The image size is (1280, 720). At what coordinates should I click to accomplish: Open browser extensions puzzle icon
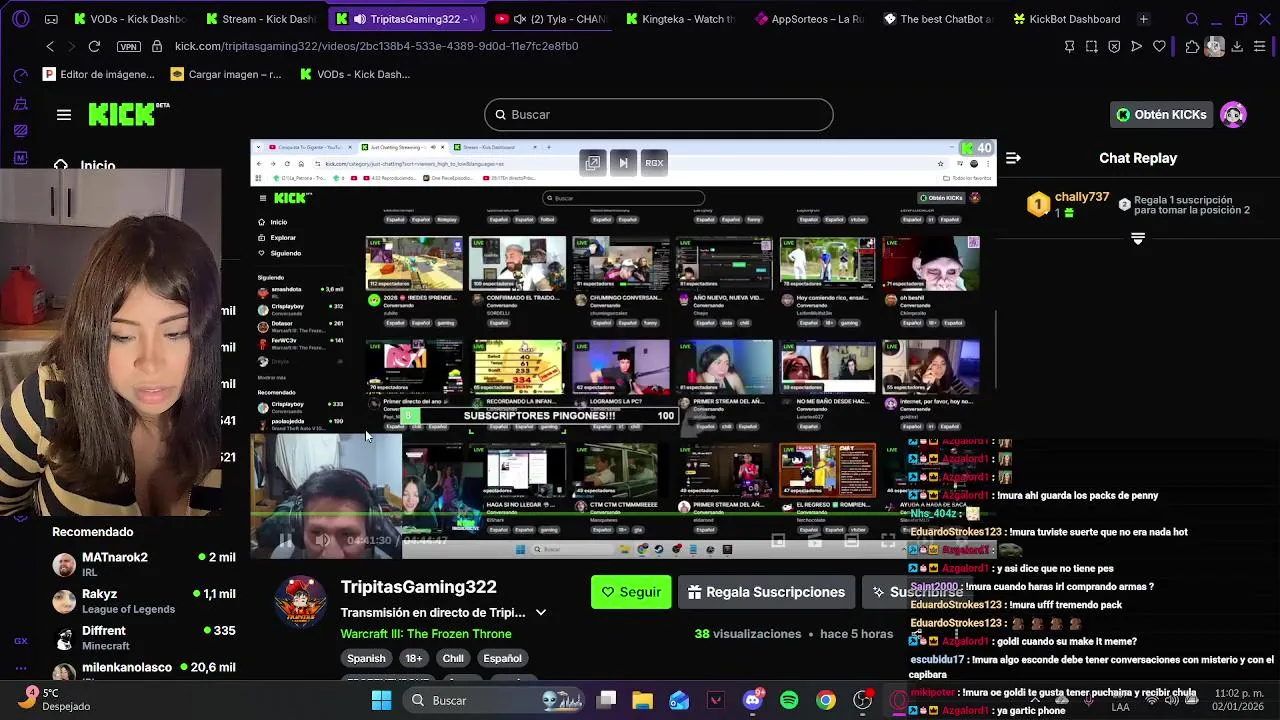(x=1192, y=46)
